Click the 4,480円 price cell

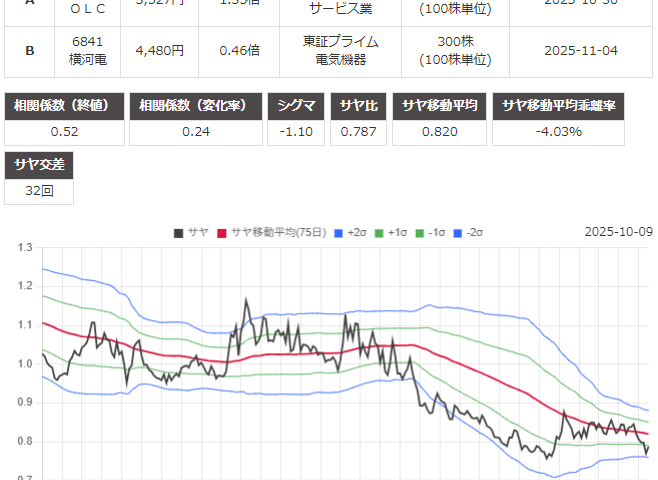[162, 50]
